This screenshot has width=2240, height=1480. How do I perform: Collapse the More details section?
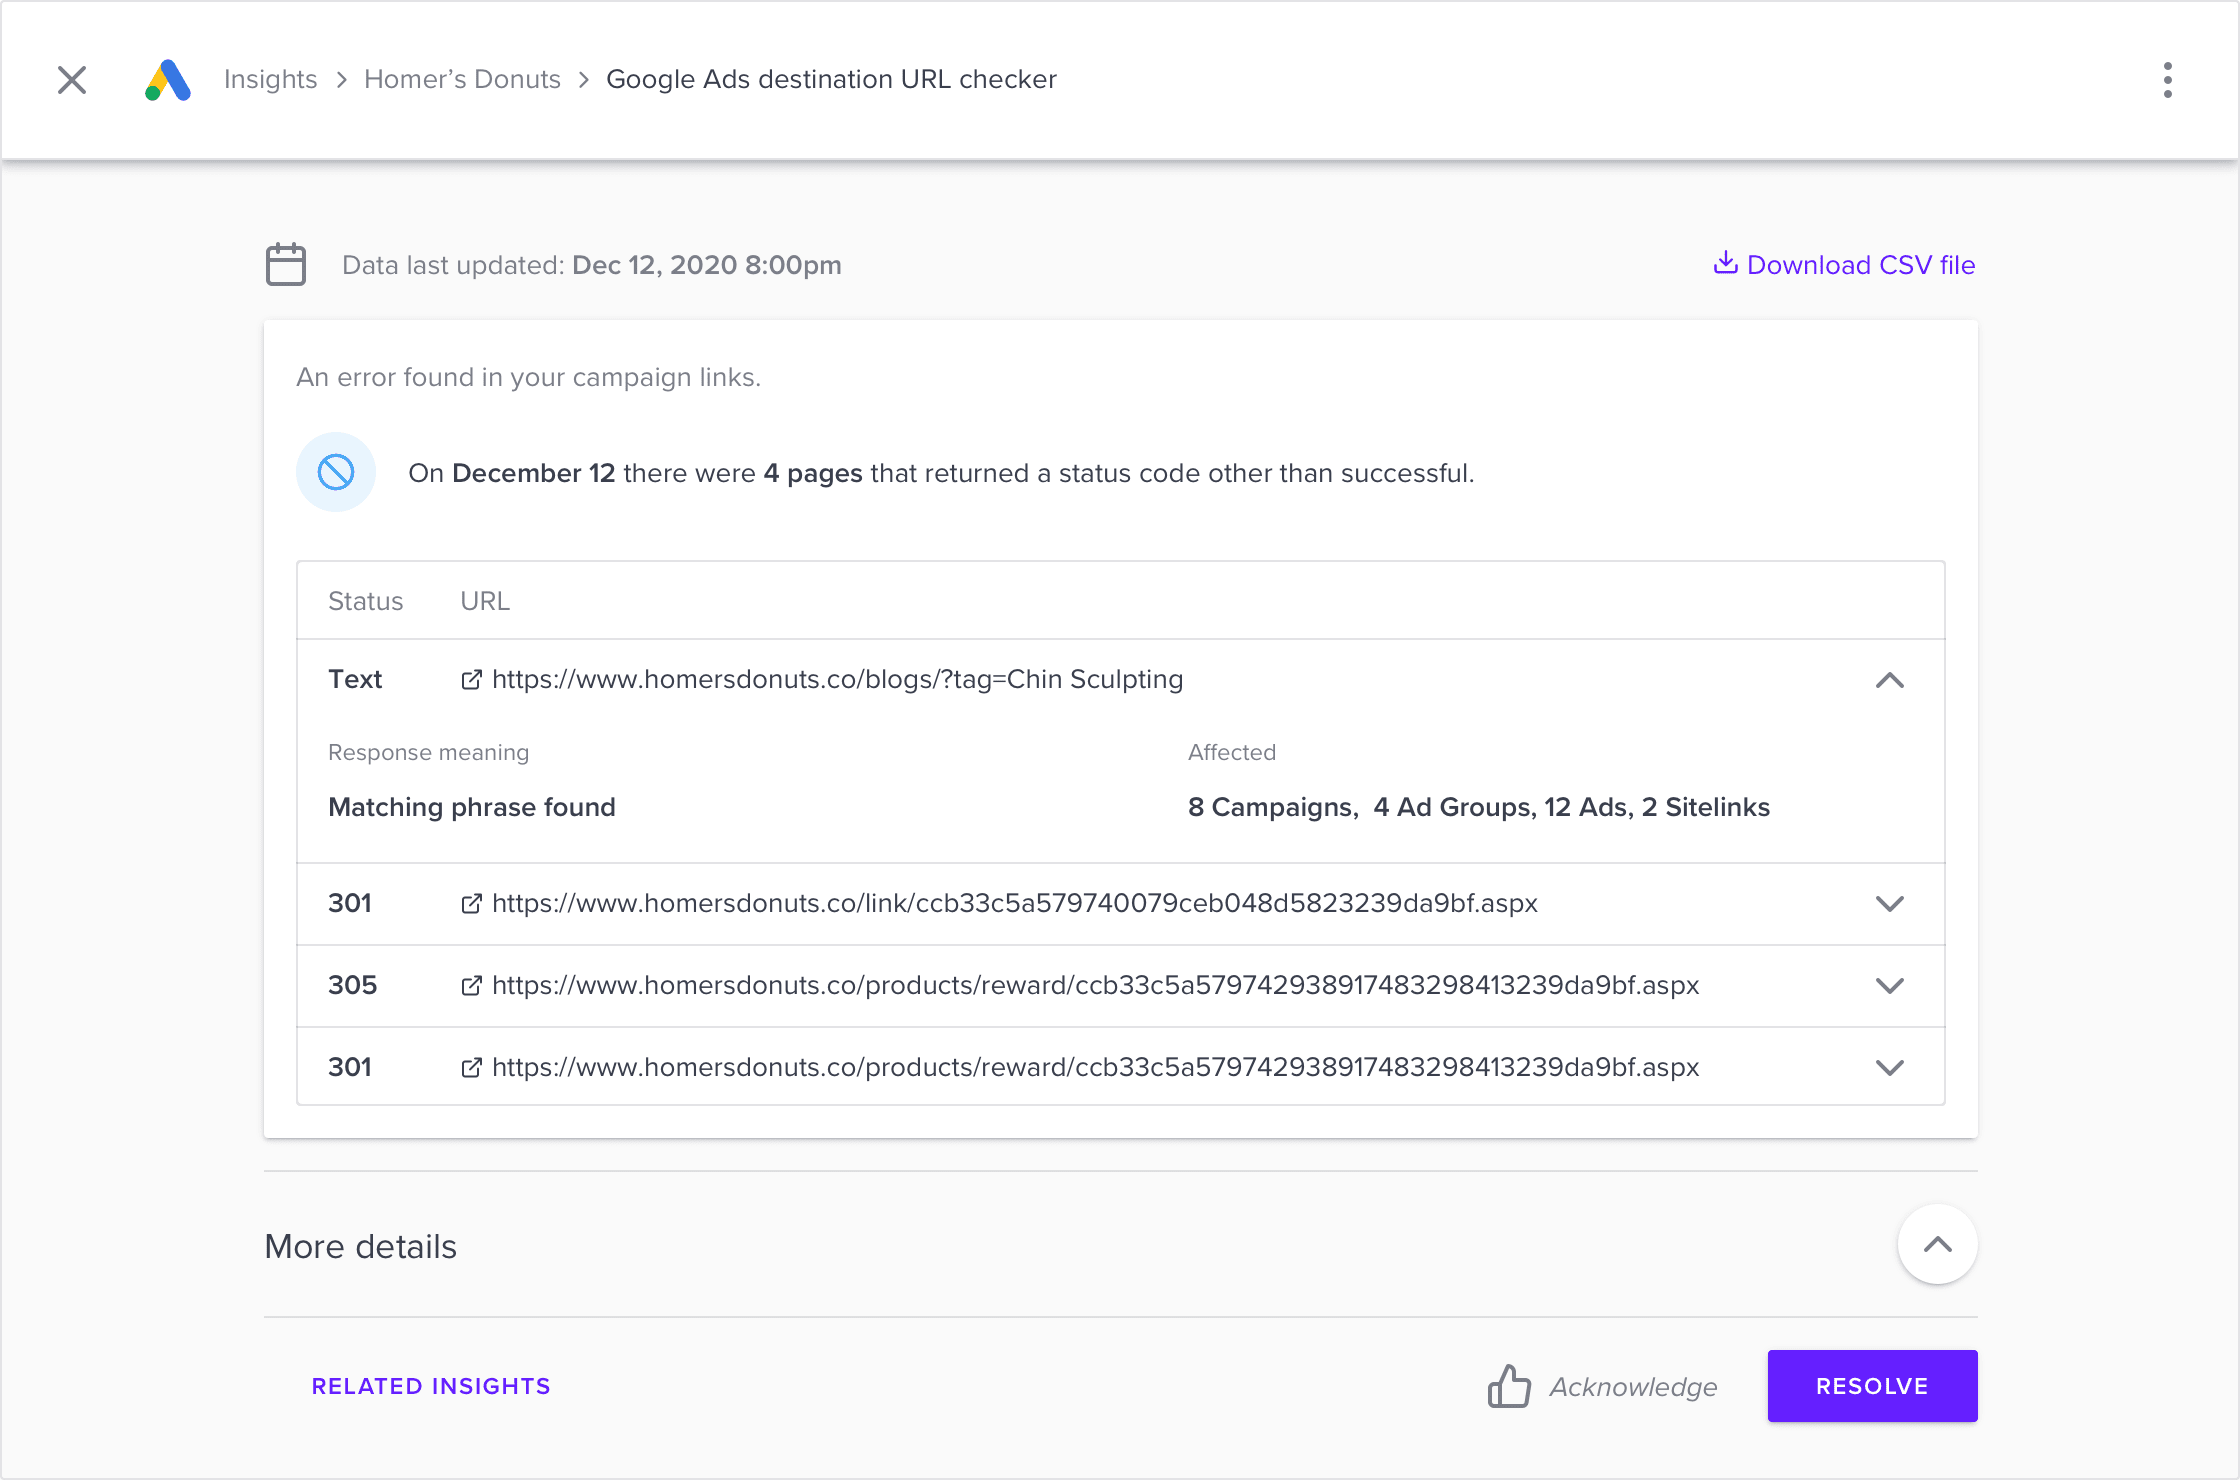point(1937,1244)
